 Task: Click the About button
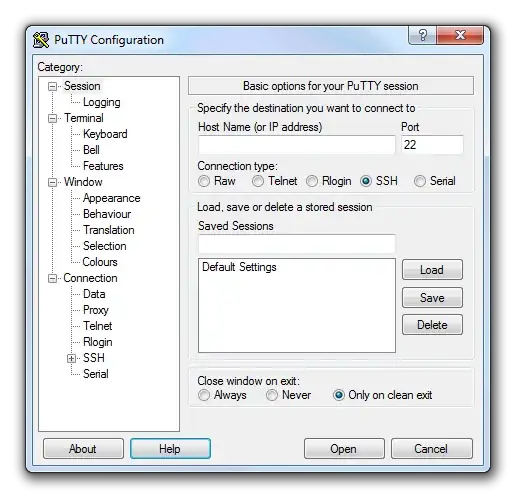click(x=83, y=449)
